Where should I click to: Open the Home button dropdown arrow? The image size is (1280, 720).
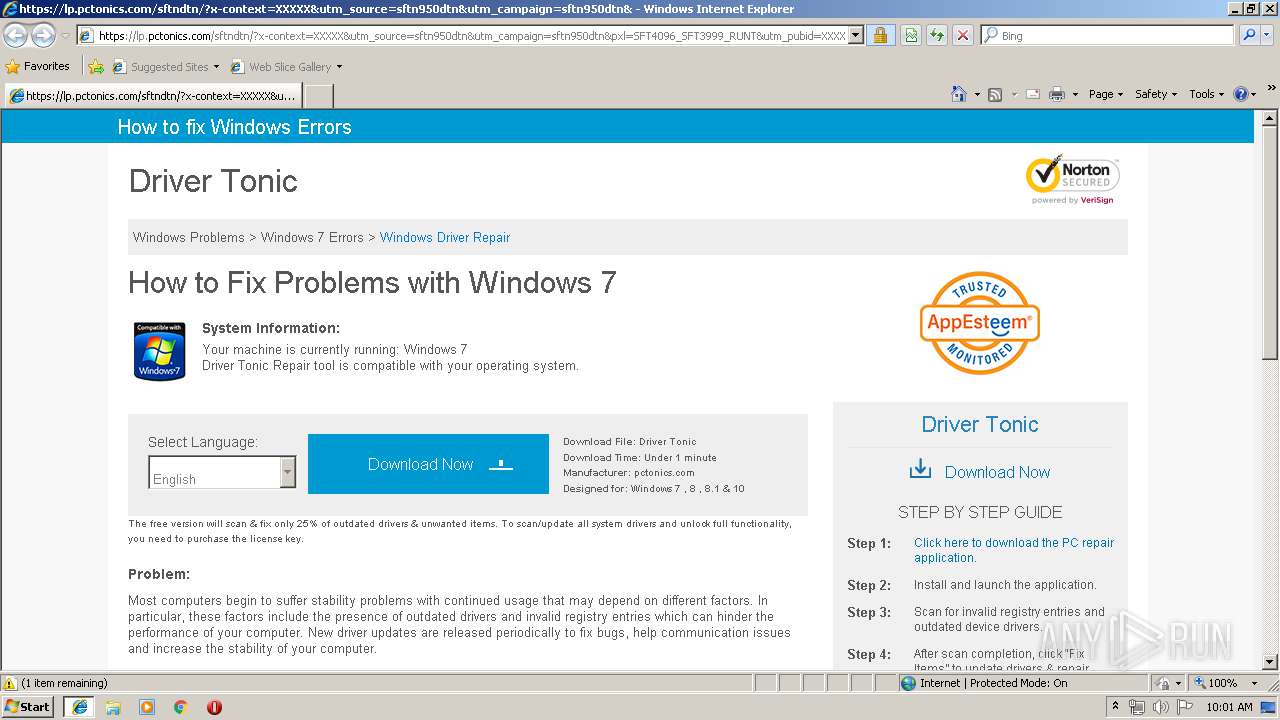tap(977, 94)
